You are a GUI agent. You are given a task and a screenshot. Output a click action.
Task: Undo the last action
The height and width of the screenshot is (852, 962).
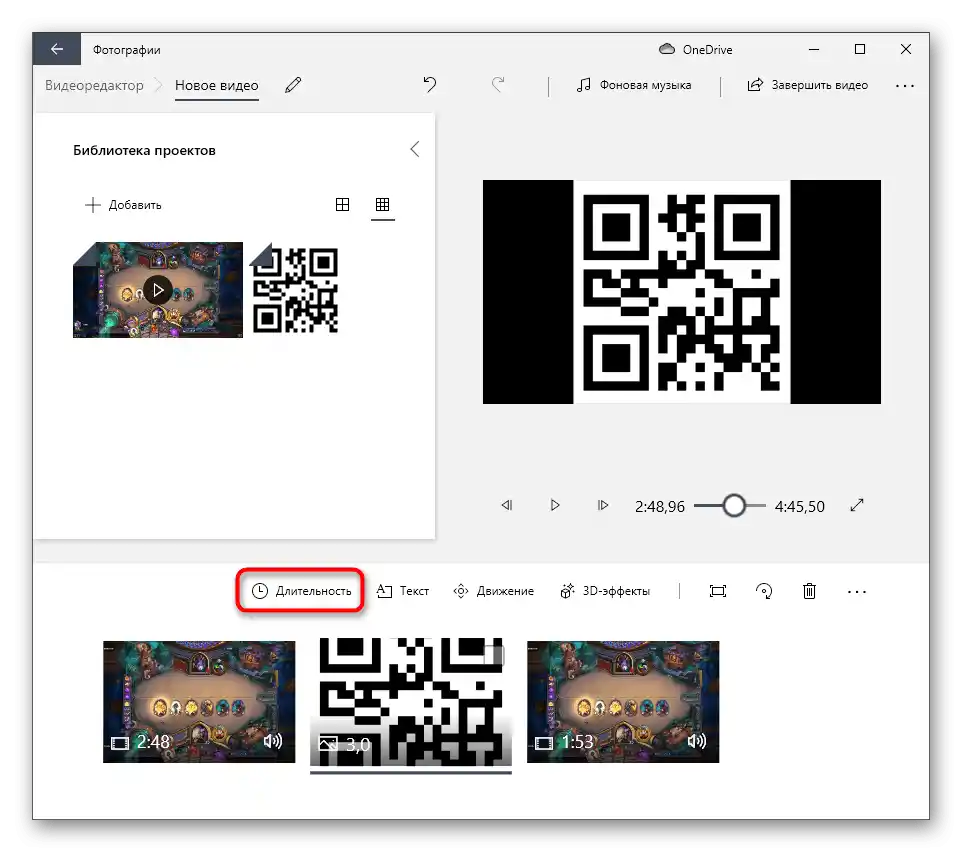tap(429, 84)
